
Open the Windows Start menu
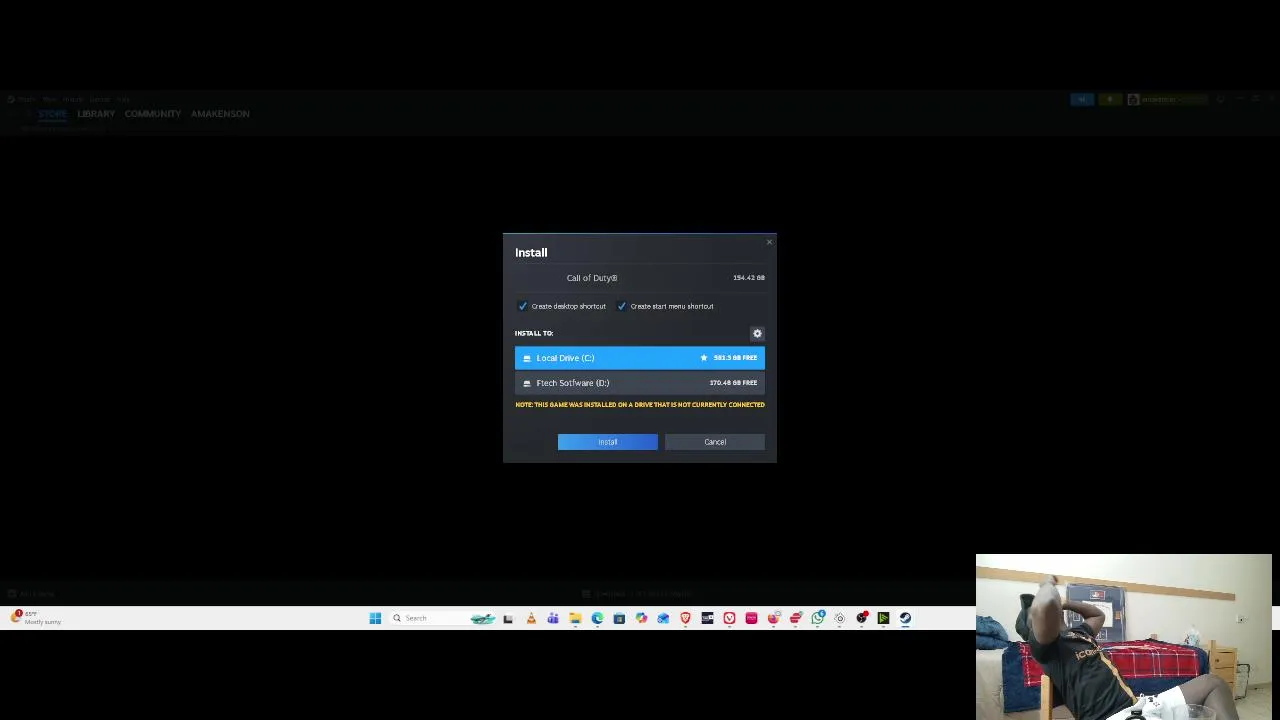[375, 618]
